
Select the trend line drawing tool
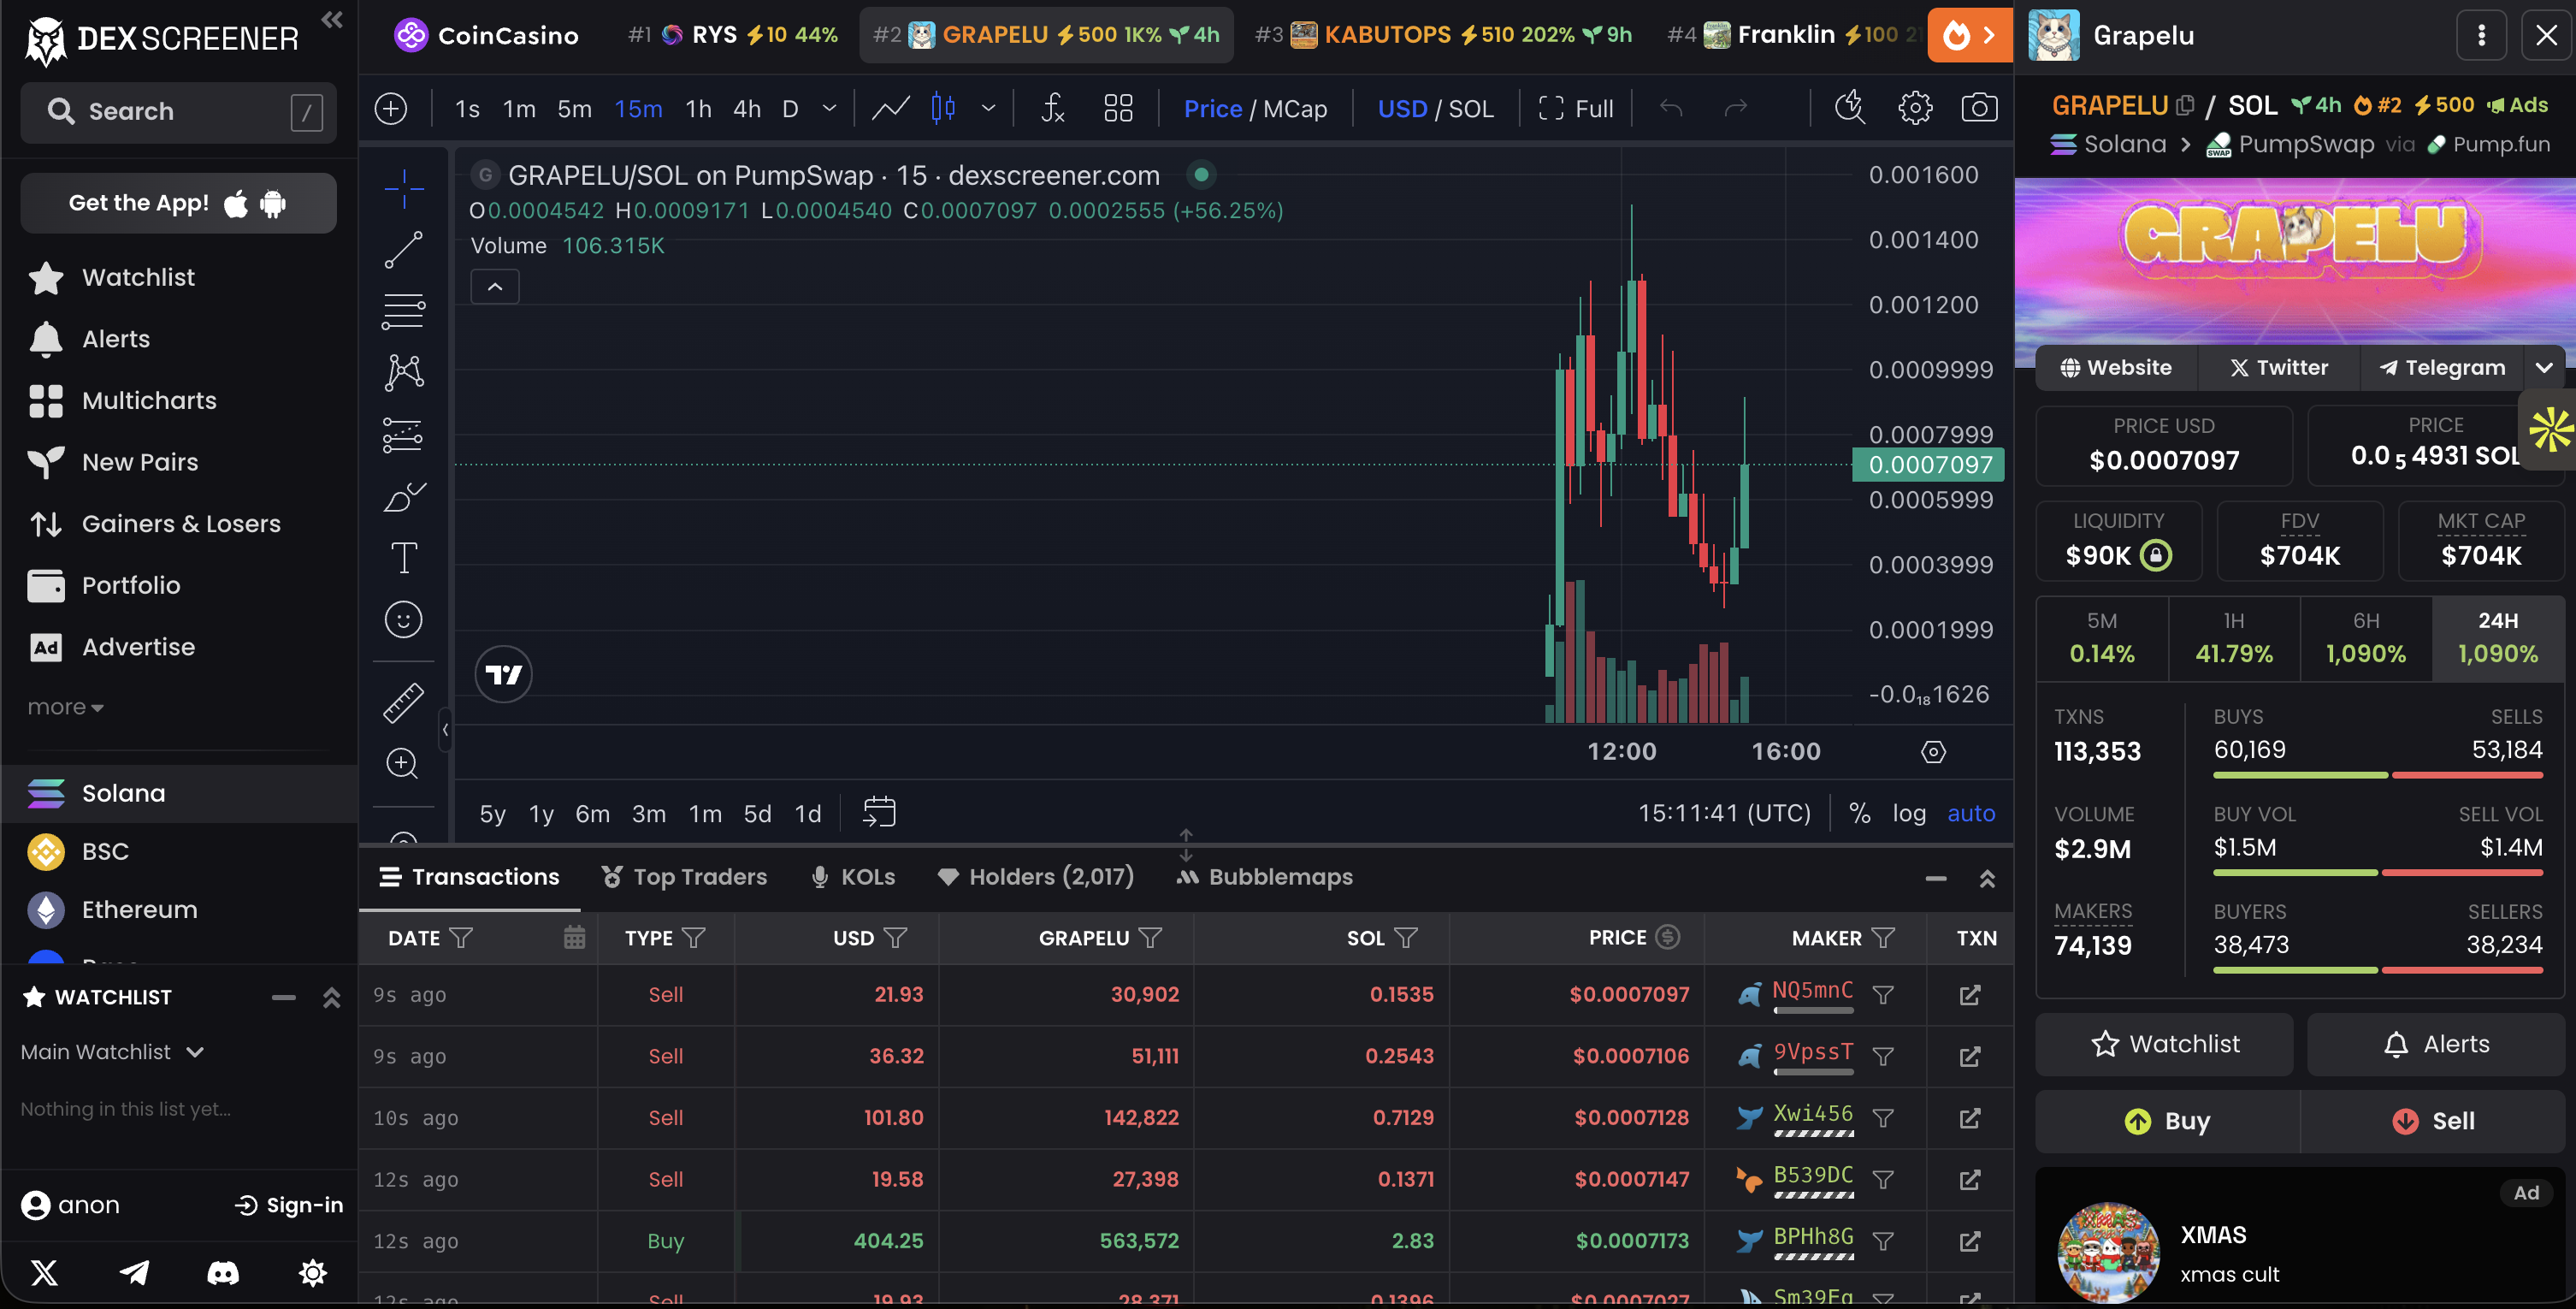click(x=404, y=249)
